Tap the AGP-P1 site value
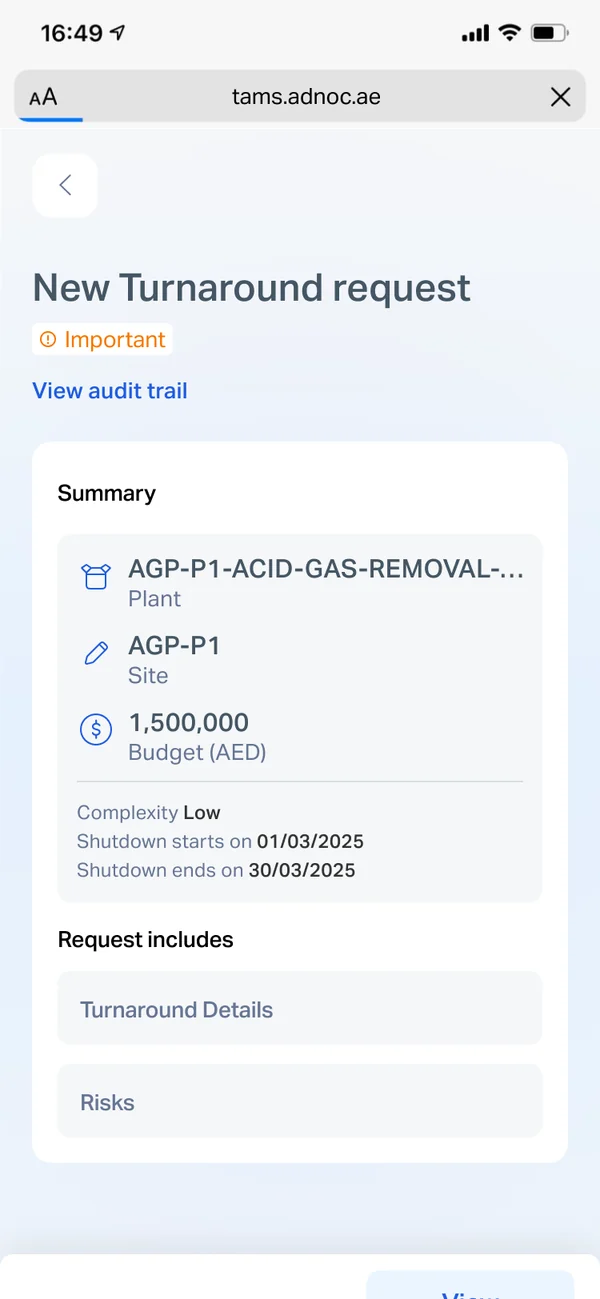The width and height of the screenshot is (600, 1299). point(174,646)
